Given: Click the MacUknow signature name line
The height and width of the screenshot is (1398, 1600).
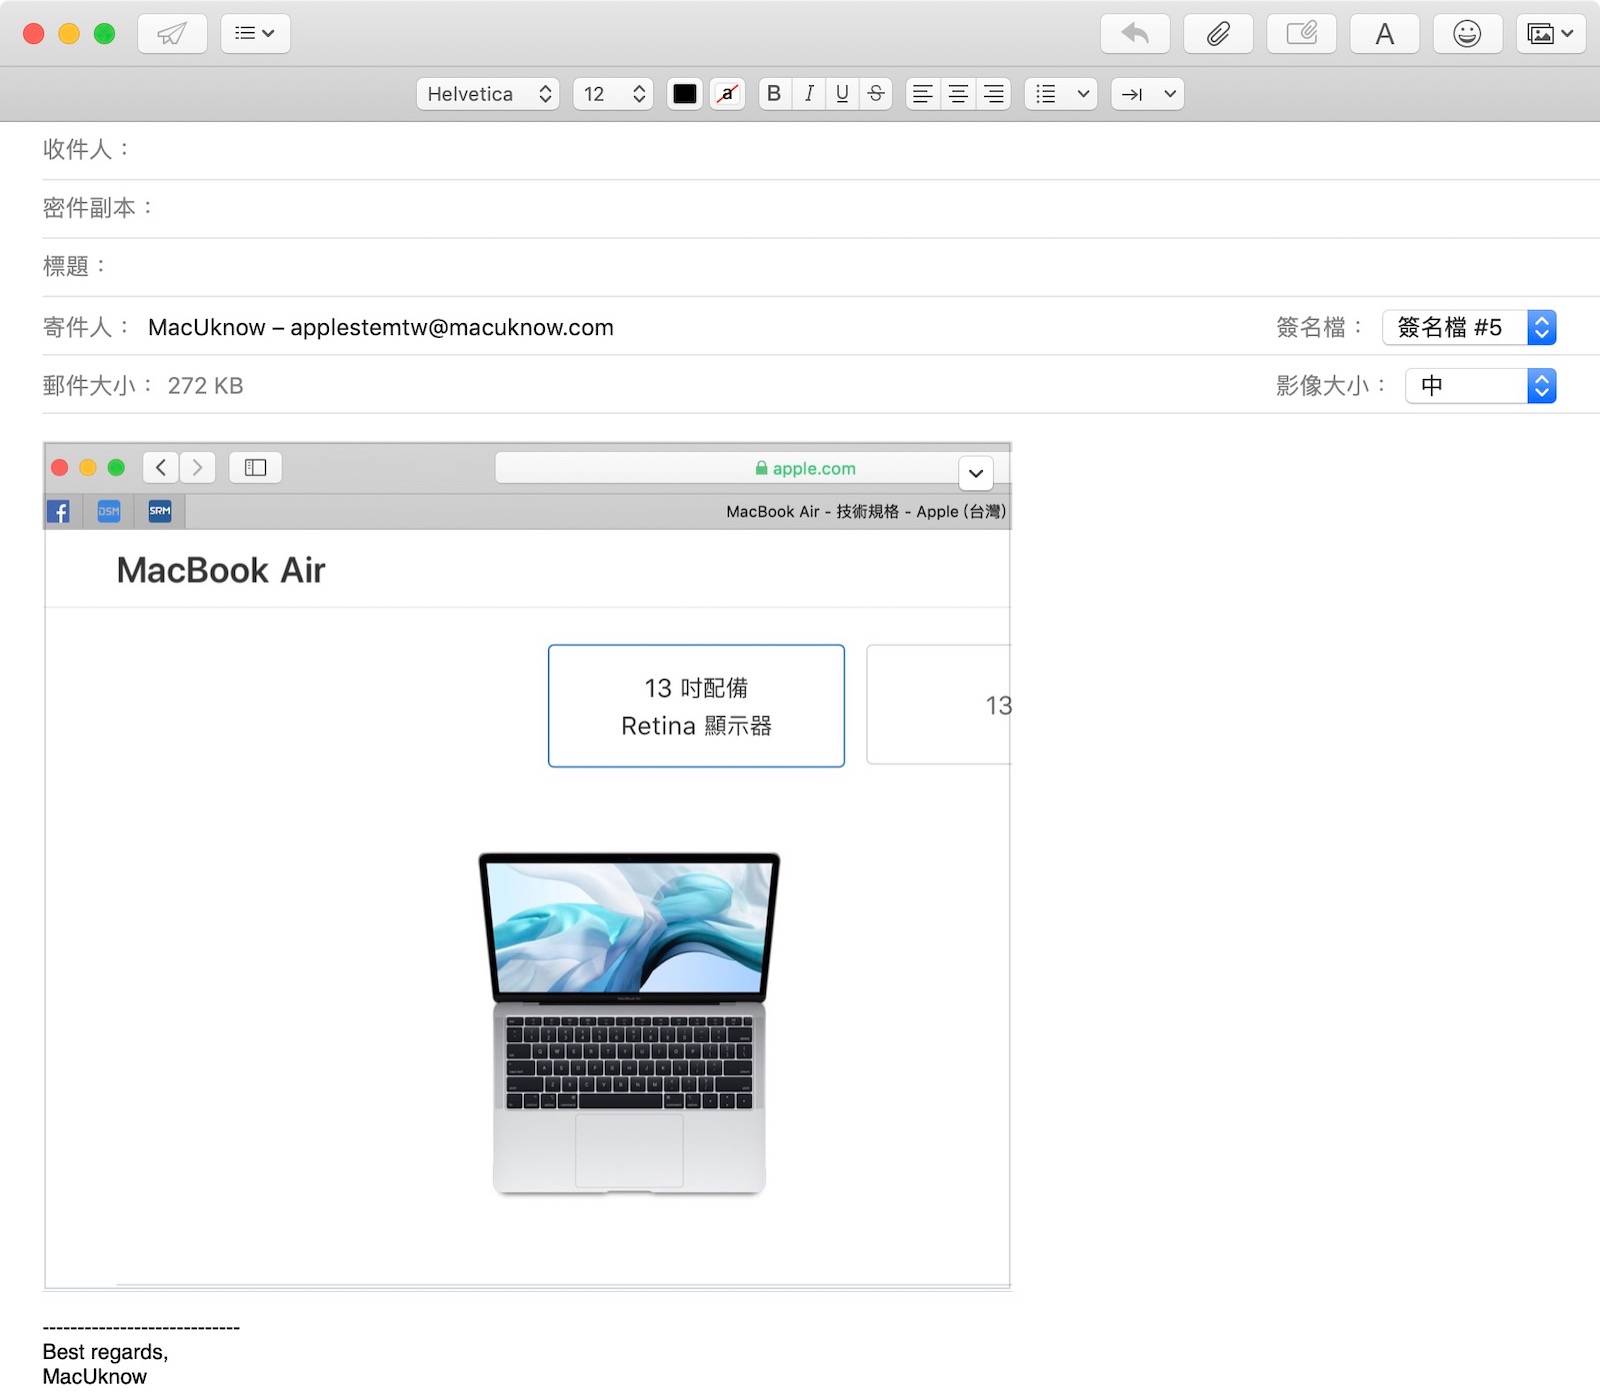Looking at the screenshot, I should coord(94,1377).
